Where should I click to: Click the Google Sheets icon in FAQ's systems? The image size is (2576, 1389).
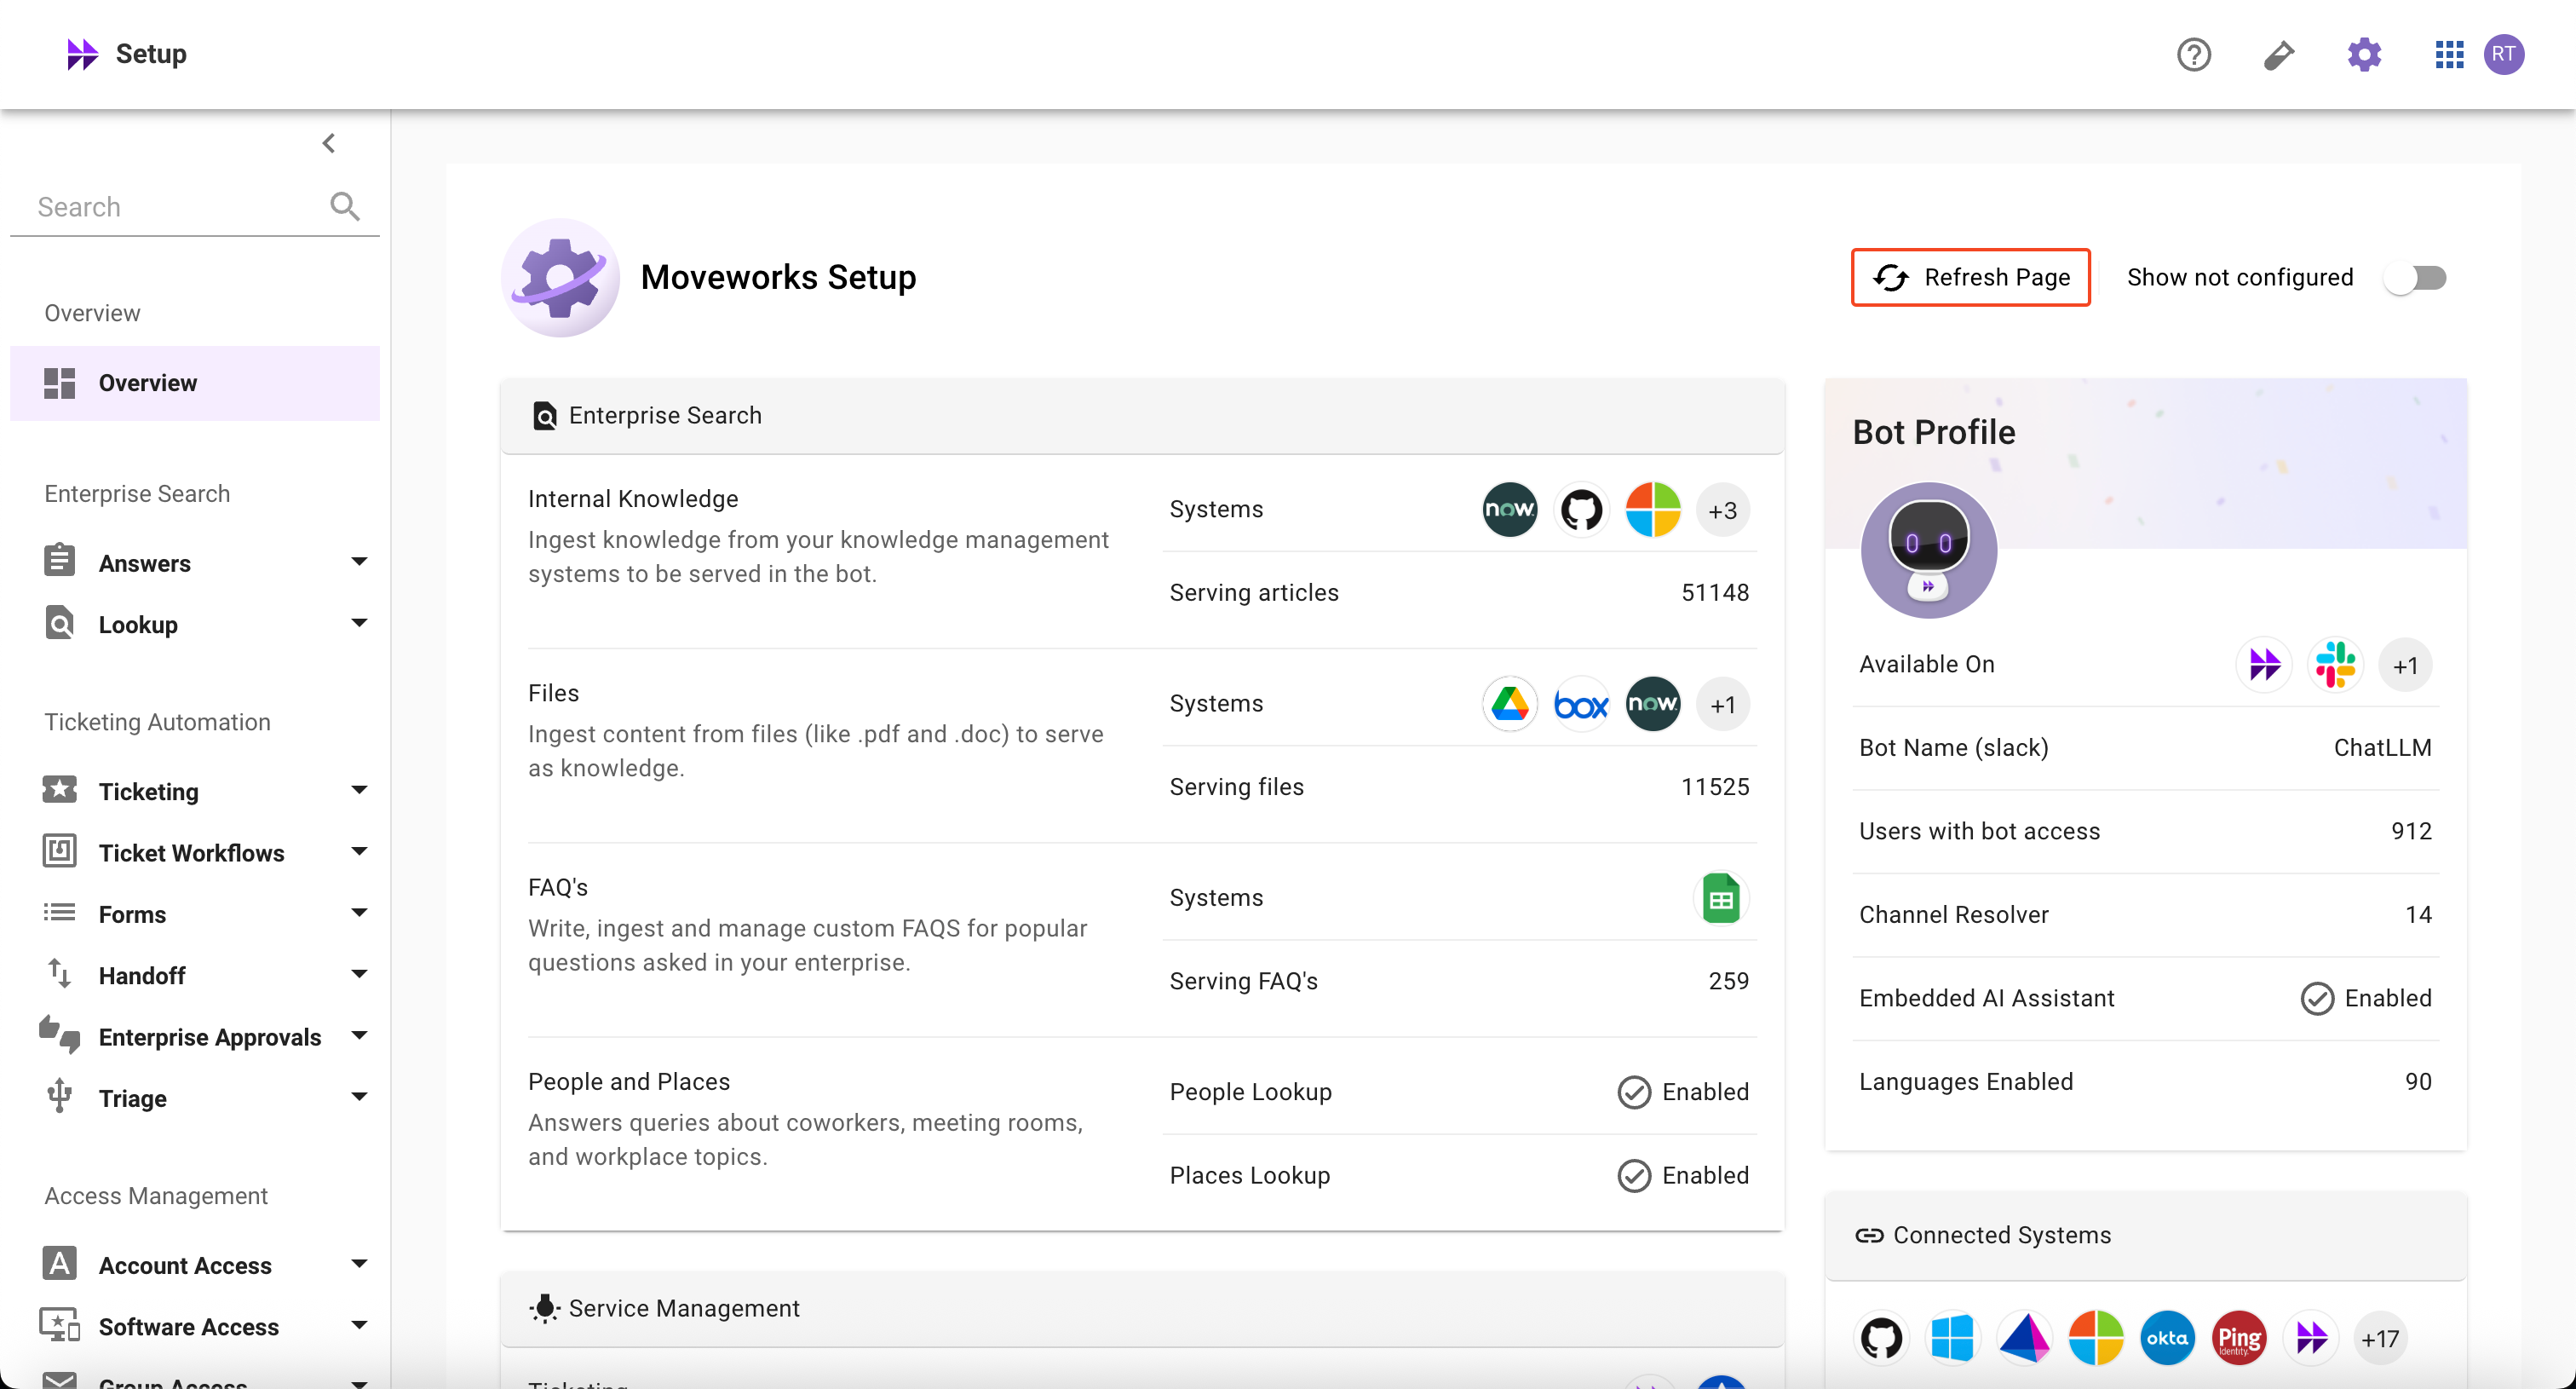click(x=1721, y=898)
